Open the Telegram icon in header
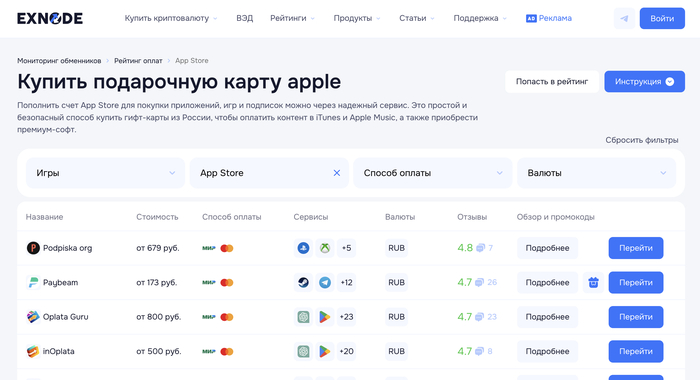Screen dimensions: 700x380 click(624, 18)
